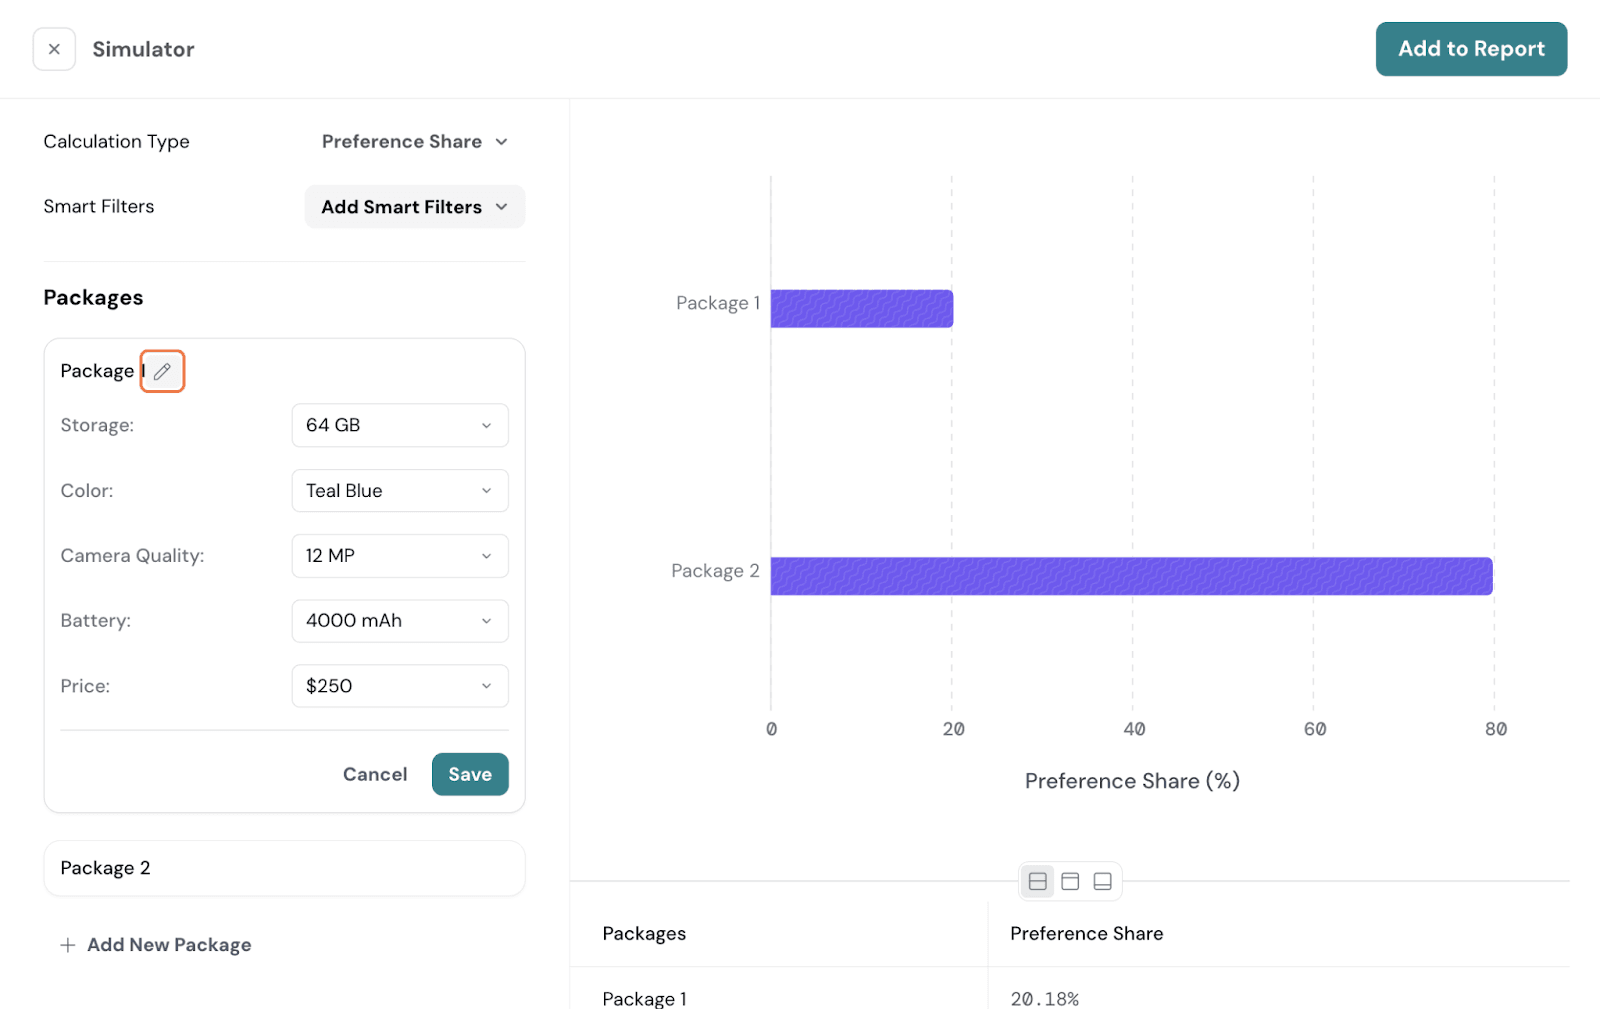This screenshot has width=1600, height=1009.
Task: Select the bottom-bar panel layout icon
Action: [1102, 881]
